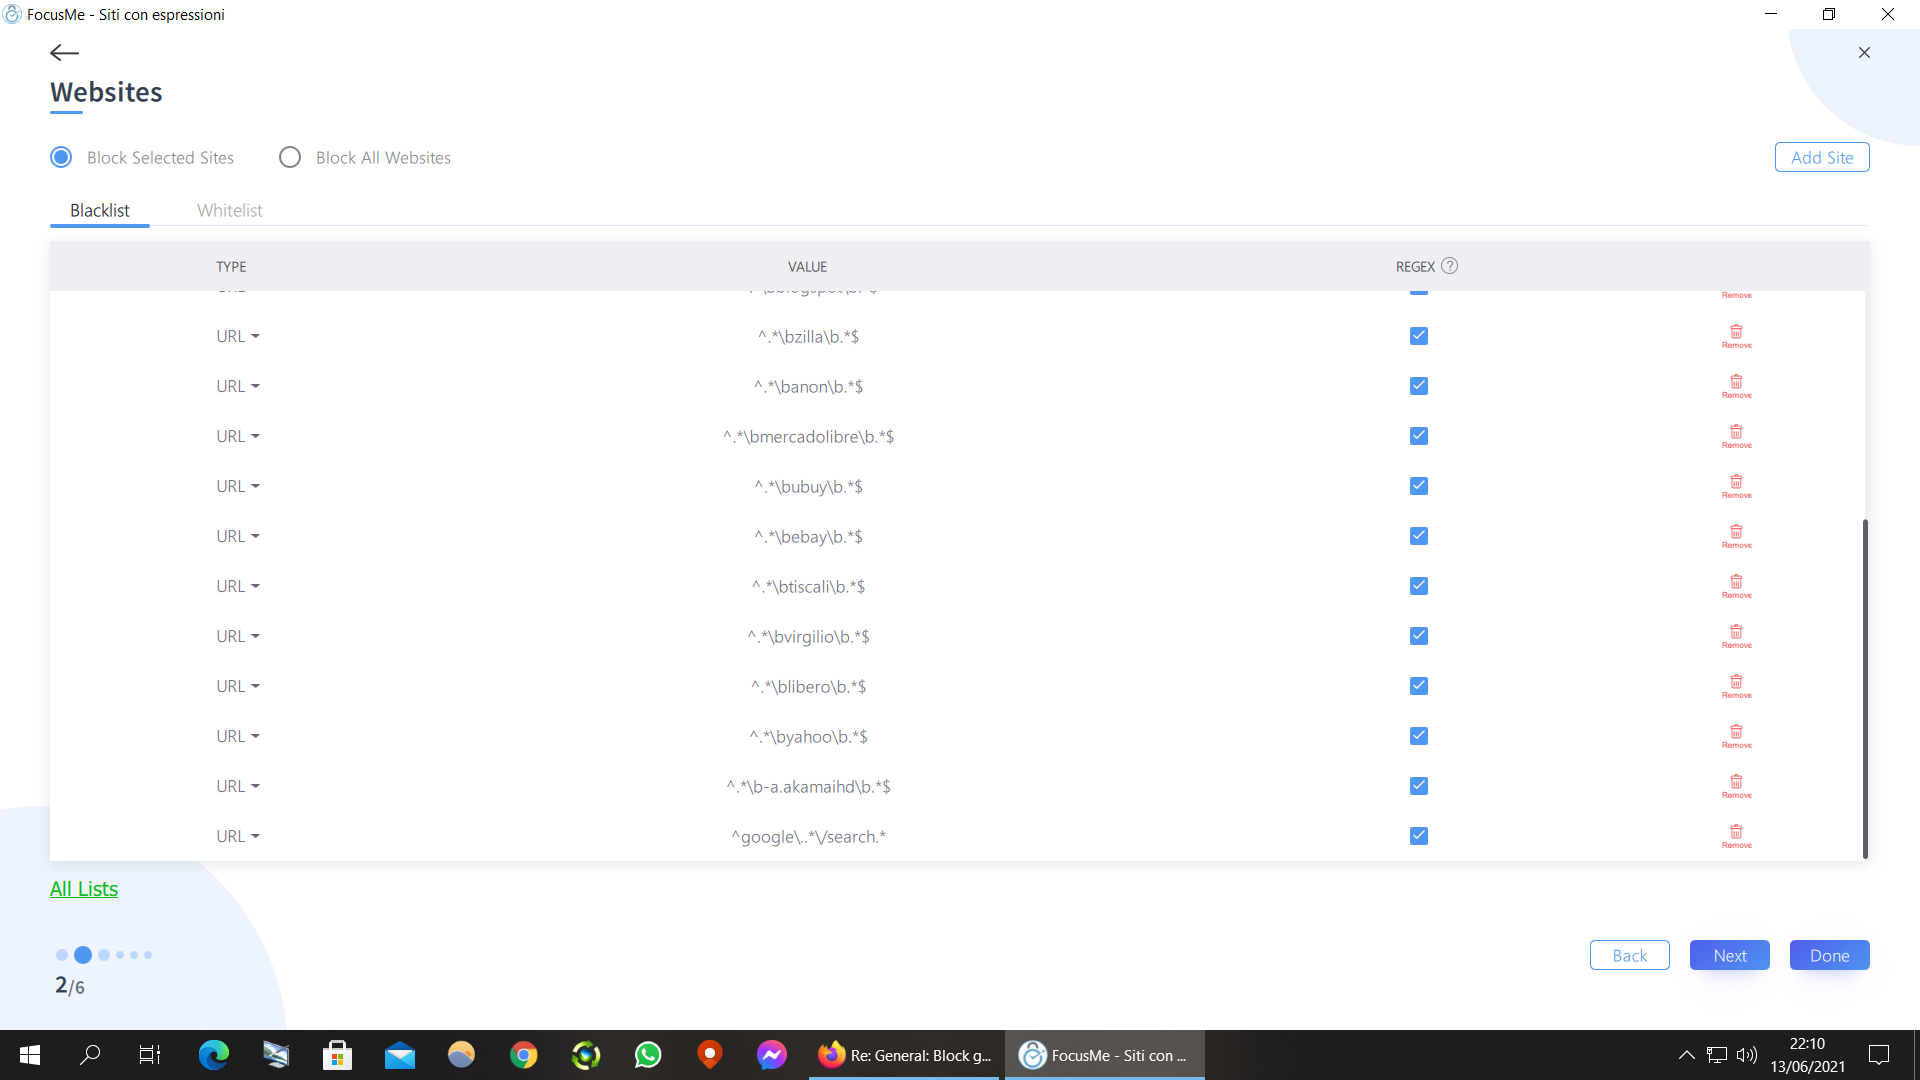Switch to the Whitelist tab

[x=230, y=210]
